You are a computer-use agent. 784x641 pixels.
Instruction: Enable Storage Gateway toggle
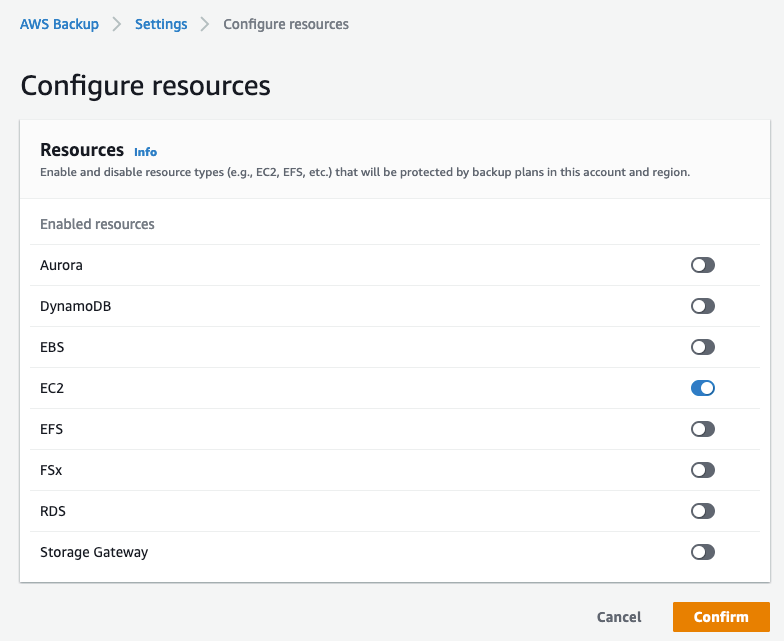tap(702, 552)
